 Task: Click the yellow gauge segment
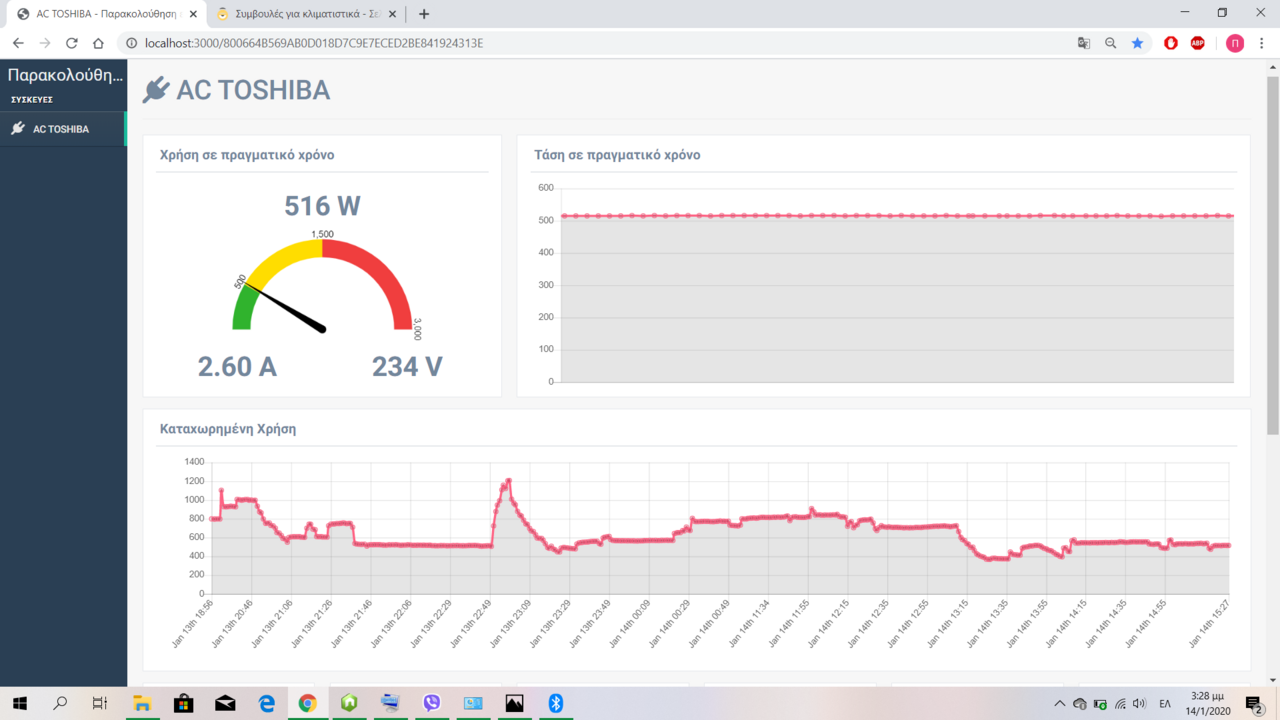coord(283,258)
